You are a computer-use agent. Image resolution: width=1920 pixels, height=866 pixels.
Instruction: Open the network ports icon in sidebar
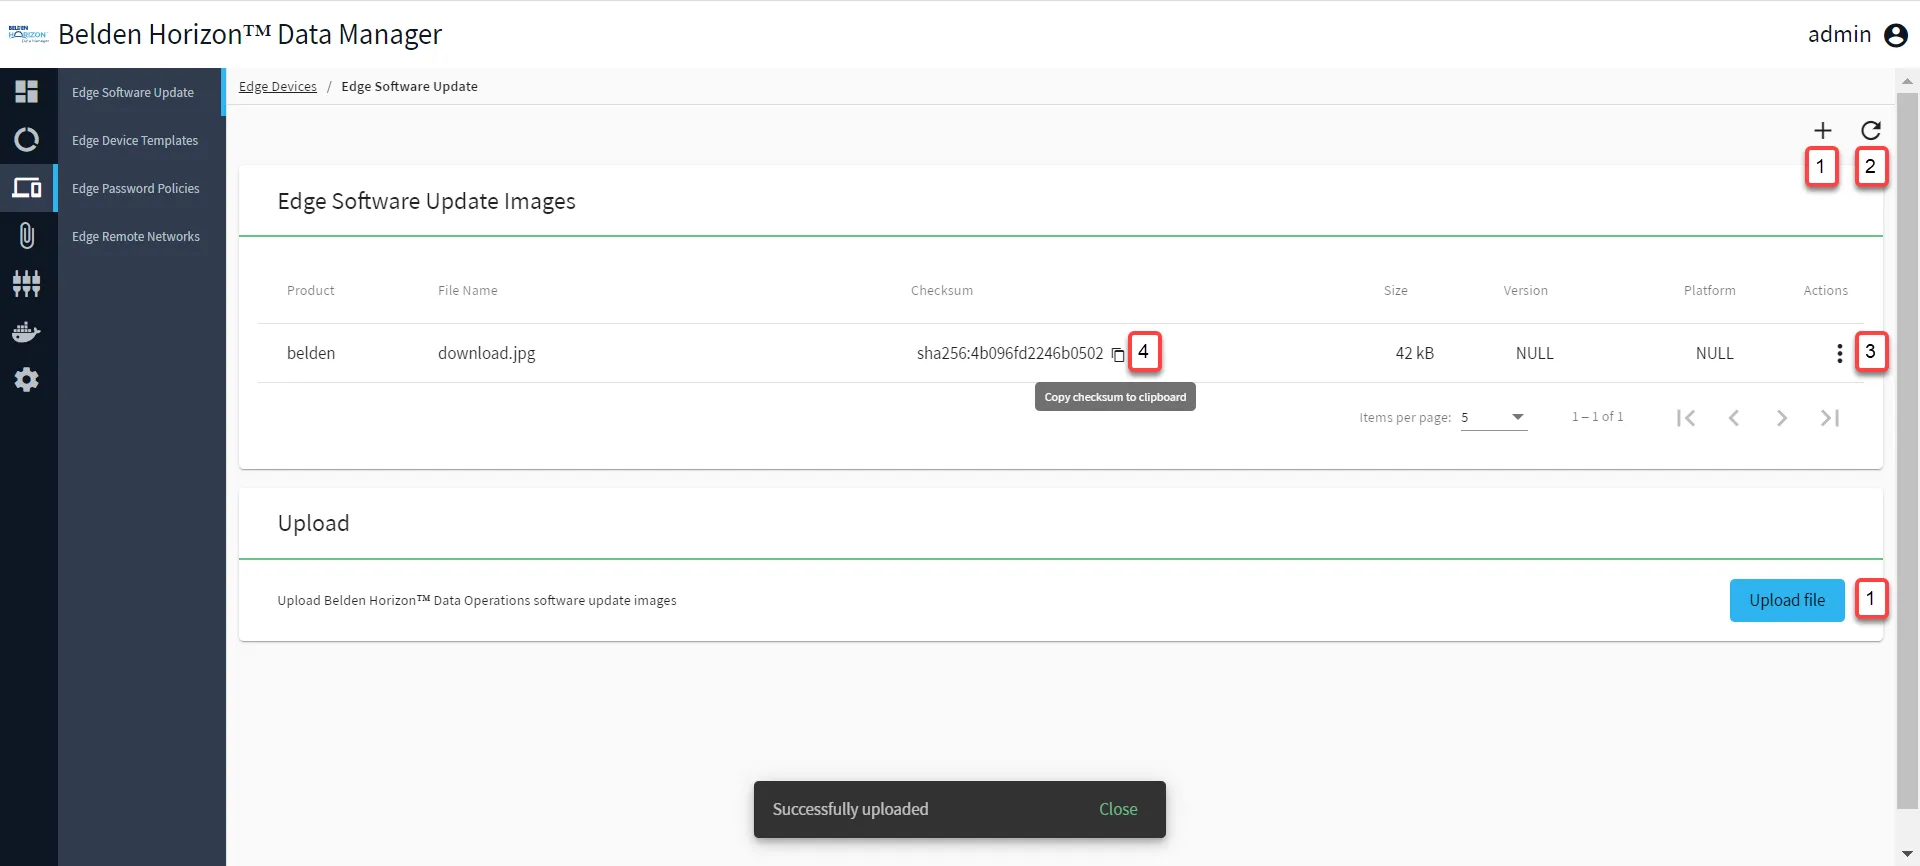(x=27, y=284)
